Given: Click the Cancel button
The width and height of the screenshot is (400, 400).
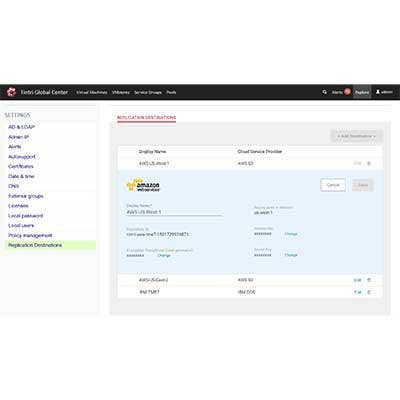Looking at the screenshot, I should tap(333, 185).
